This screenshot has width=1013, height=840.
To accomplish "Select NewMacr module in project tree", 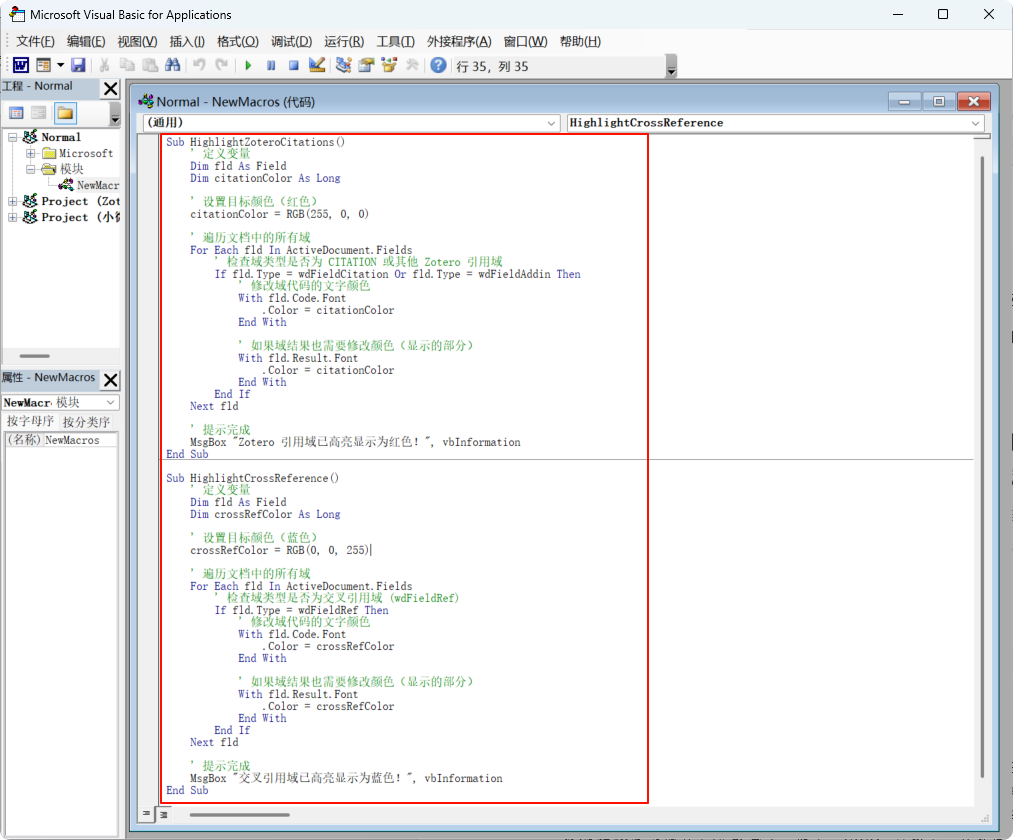I will click(x=98, y=185).
